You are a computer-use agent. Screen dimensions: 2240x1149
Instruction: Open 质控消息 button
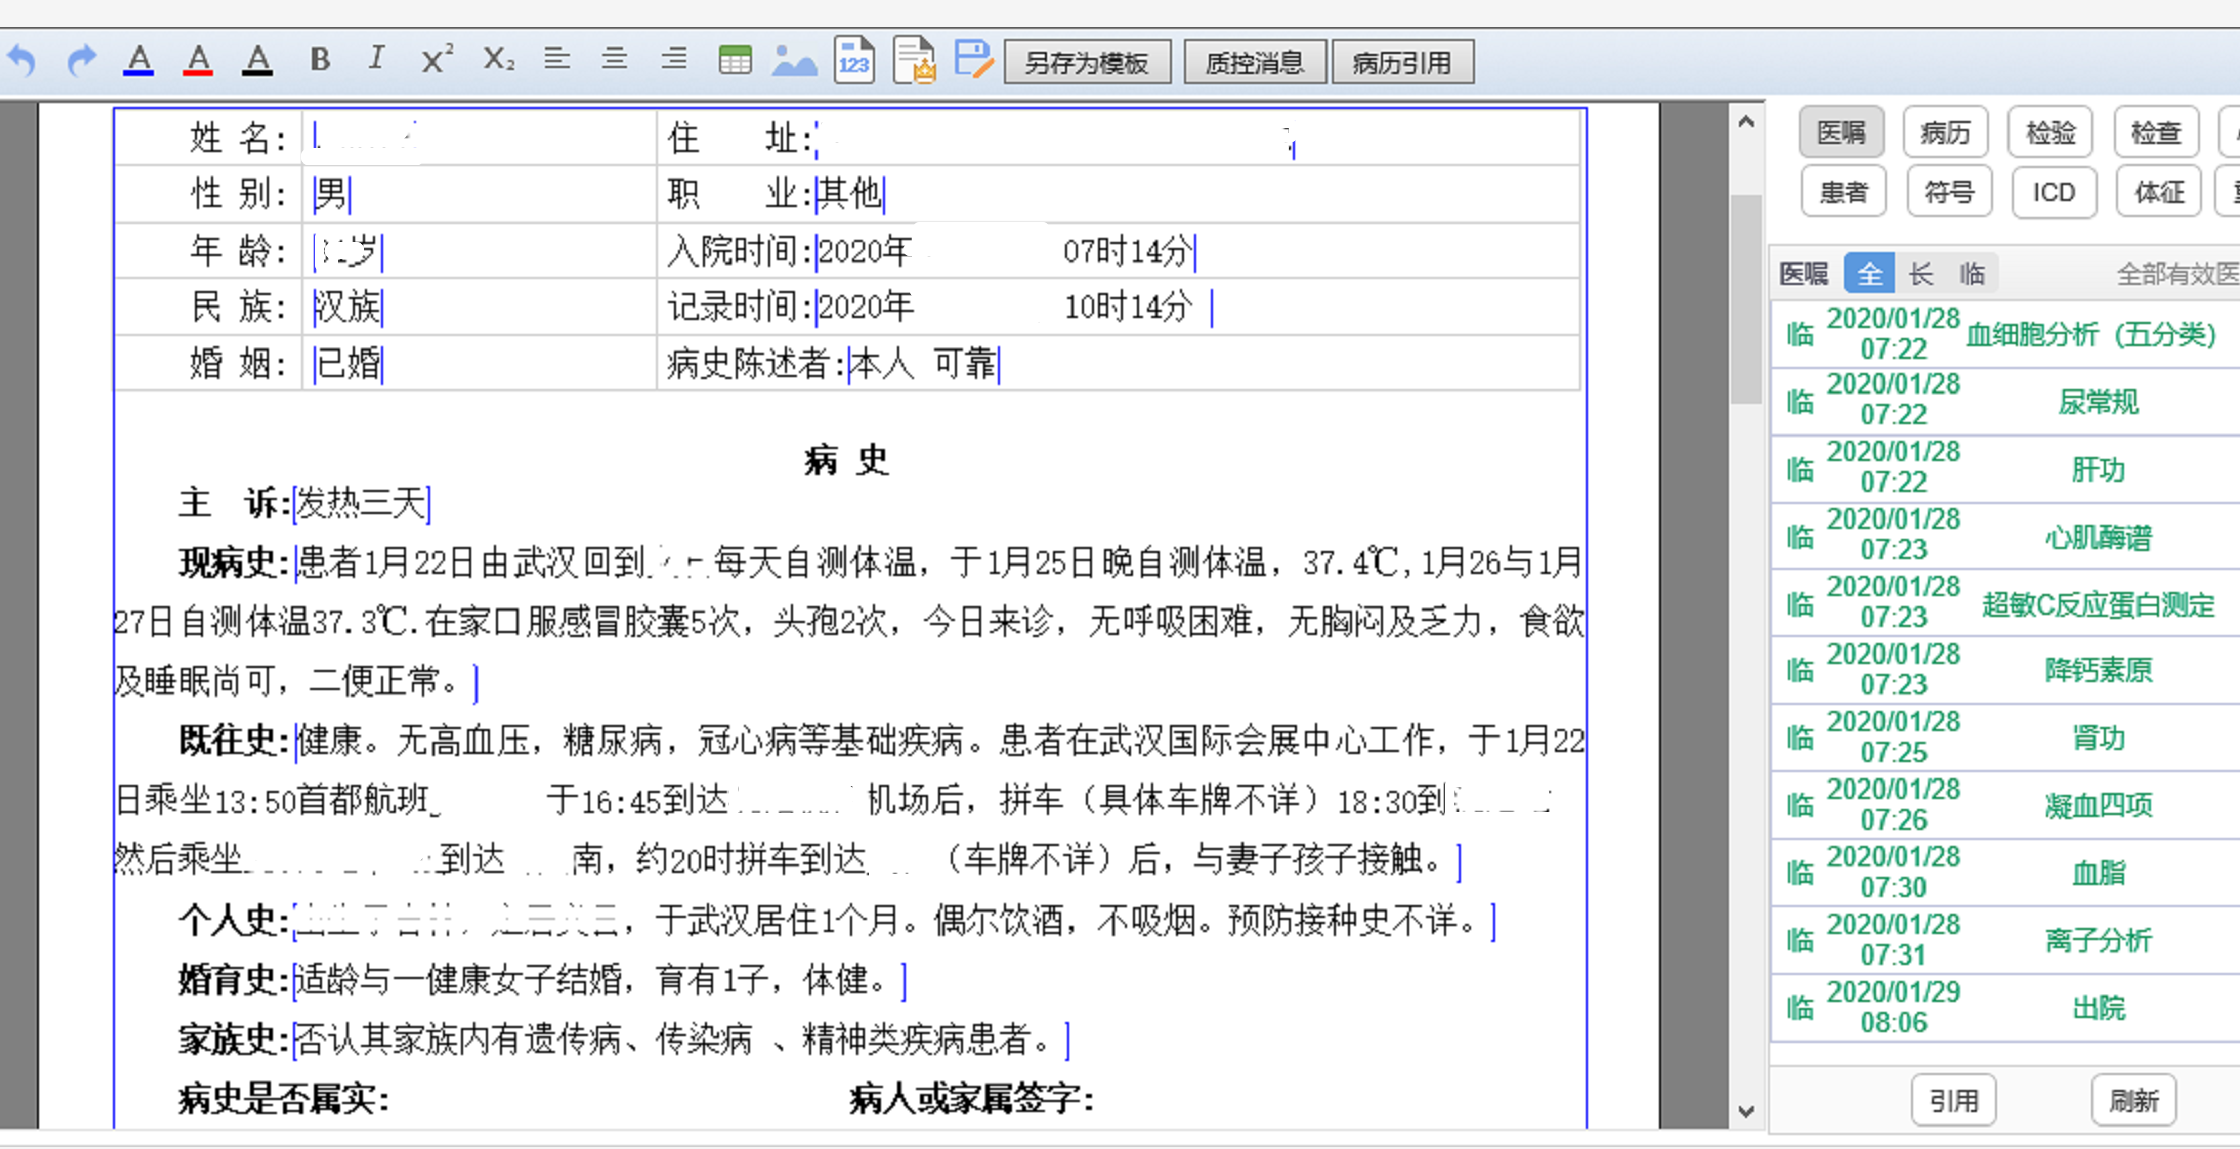click(x=1255, y=63)
